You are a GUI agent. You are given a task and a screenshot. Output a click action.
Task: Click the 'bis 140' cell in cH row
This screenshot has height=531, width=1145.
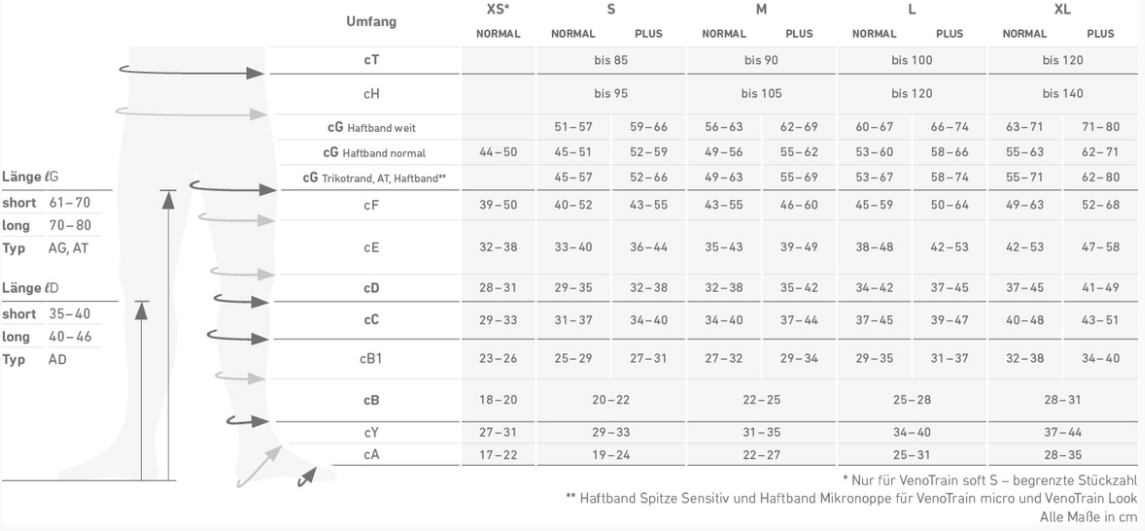coord(1061,94)
